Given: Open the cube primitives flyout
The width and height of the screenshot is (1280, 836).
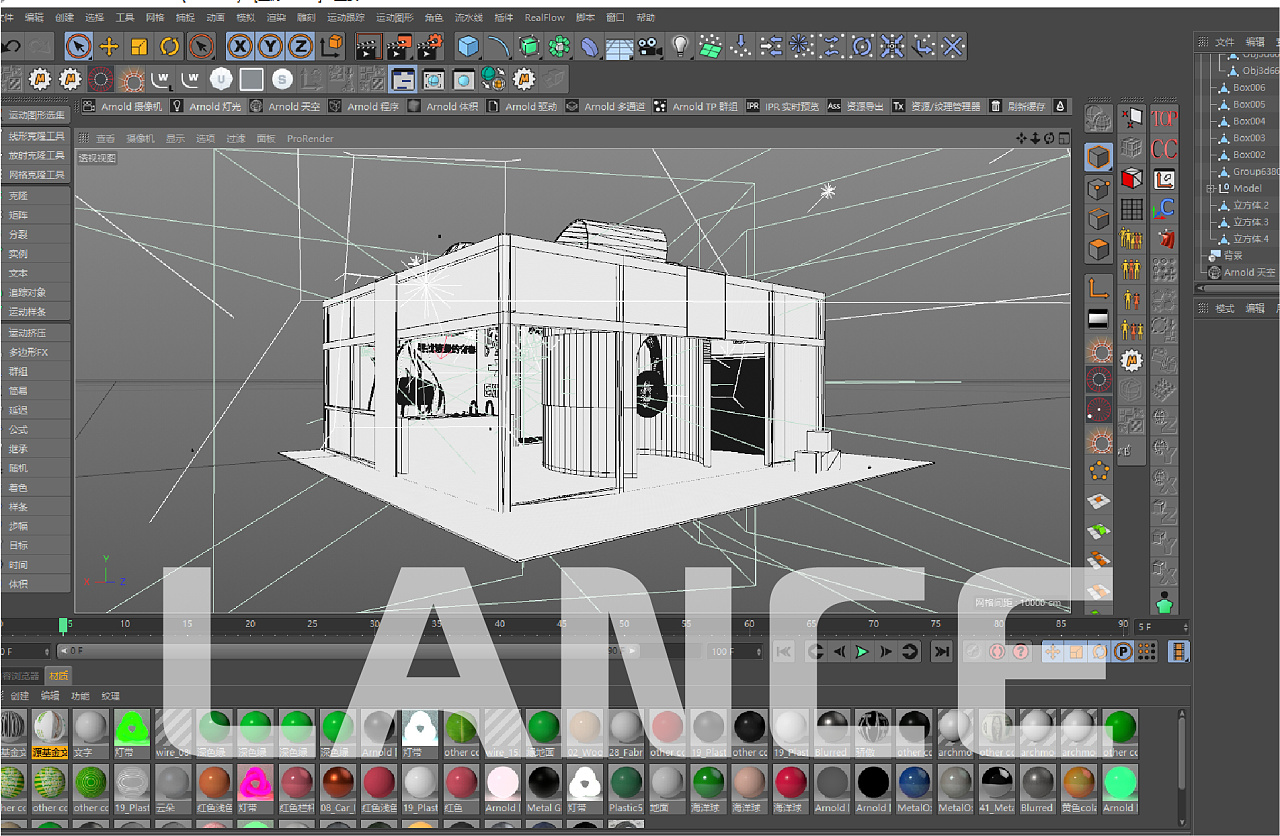Looking at the screenshot, I should 468,46.
